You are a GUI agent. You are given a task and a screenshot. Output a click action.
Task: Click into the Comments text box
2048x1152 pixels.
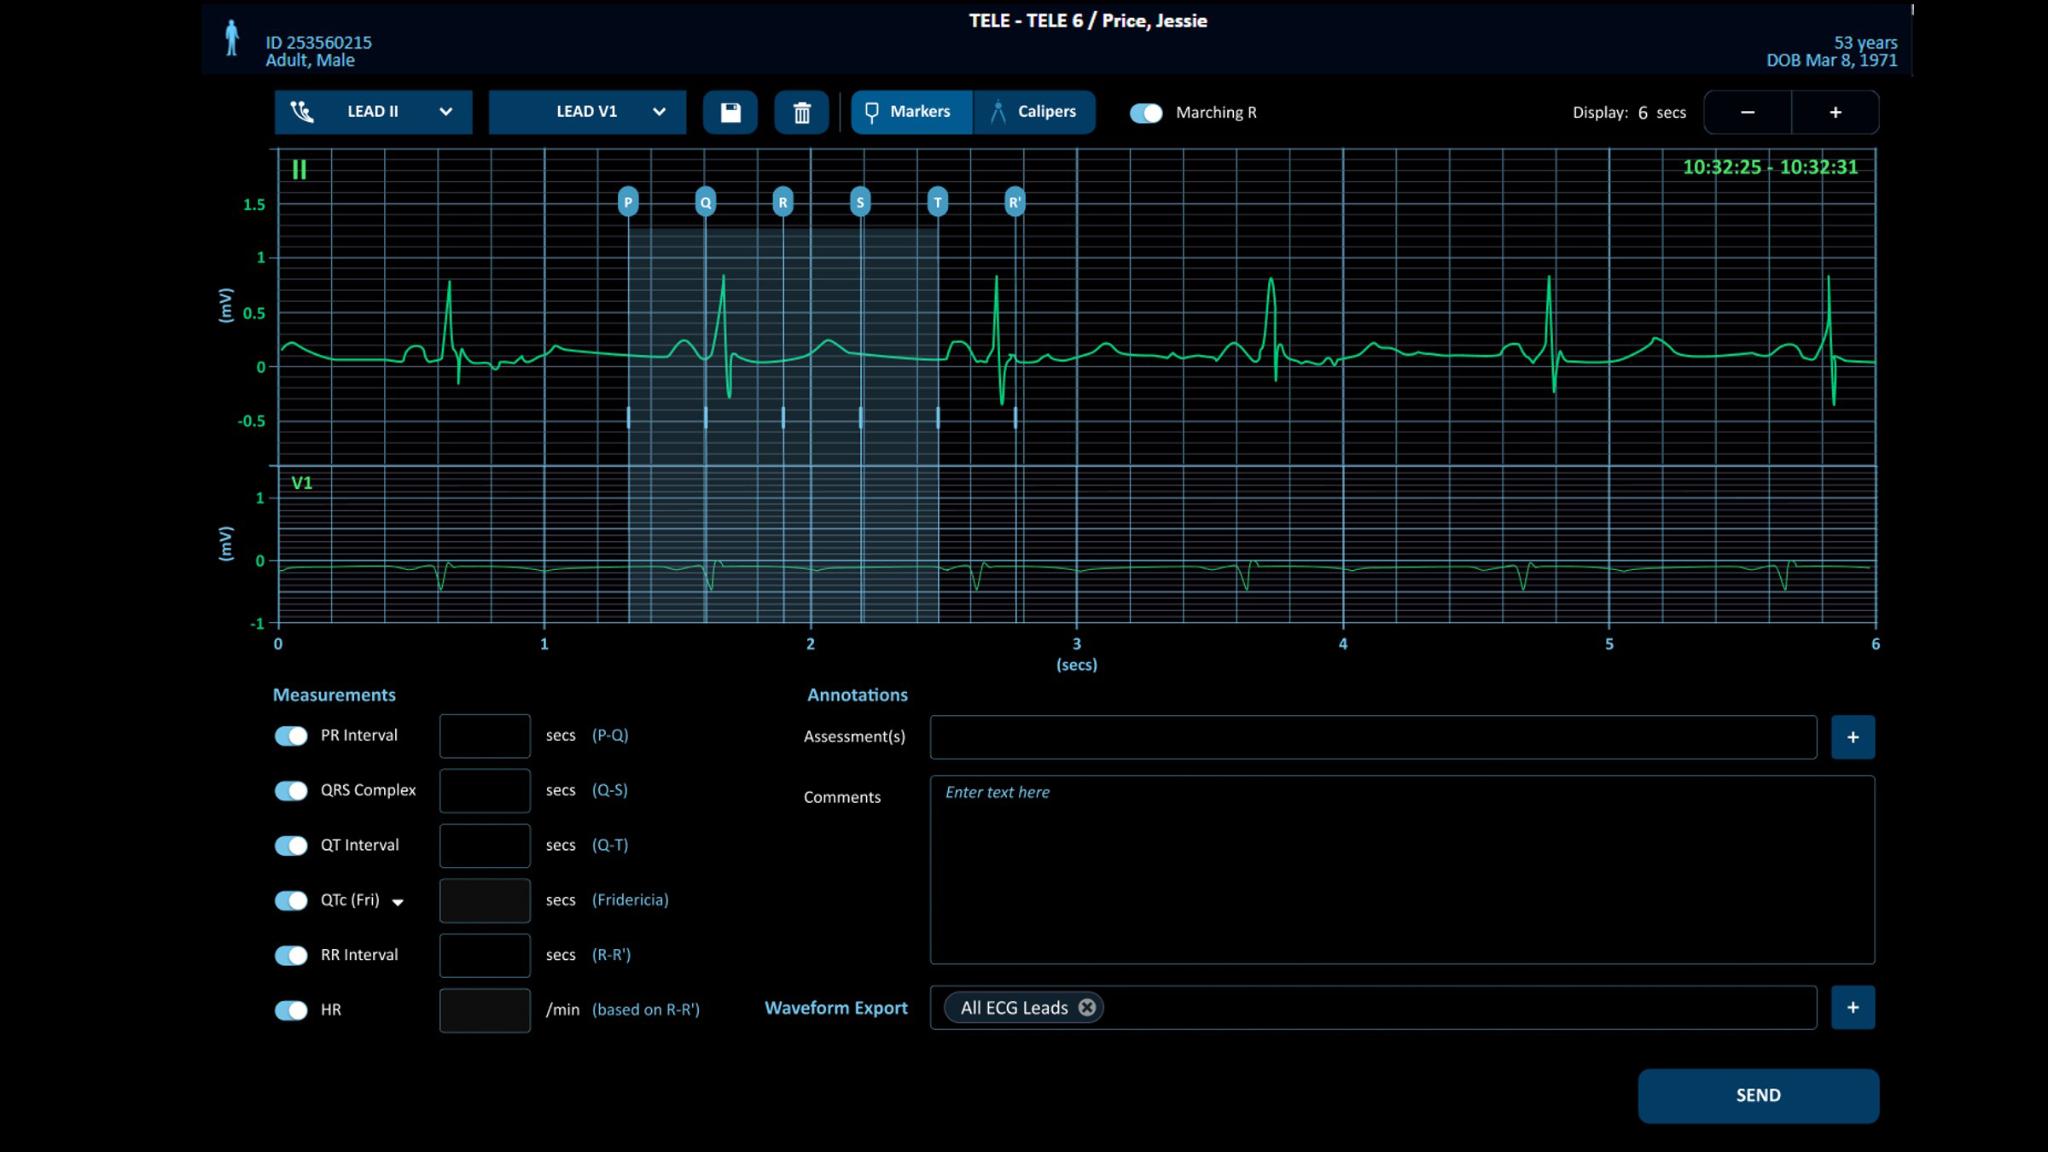click(1401, 869)
